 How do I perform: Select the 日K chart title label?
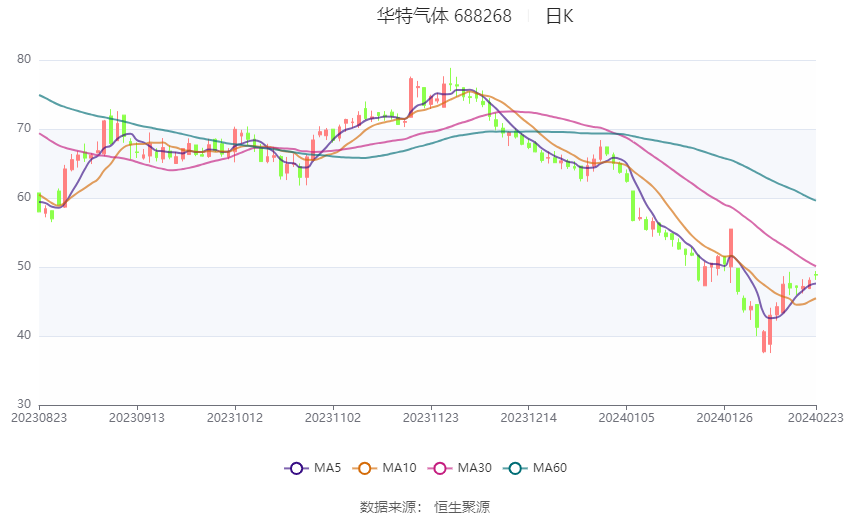559,16
